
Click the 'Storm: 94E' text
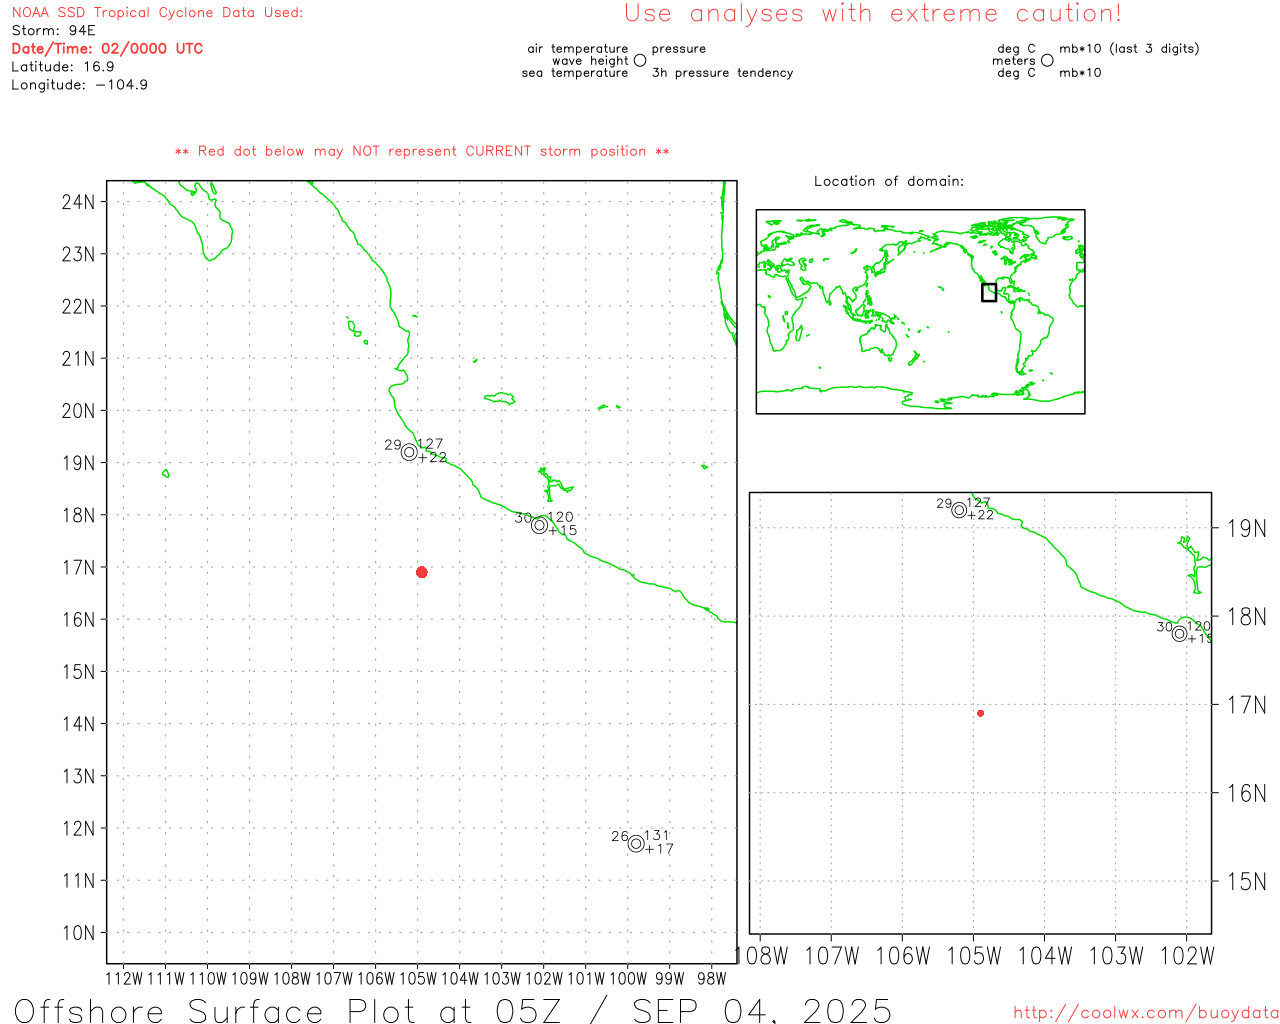tap(53, 31)
